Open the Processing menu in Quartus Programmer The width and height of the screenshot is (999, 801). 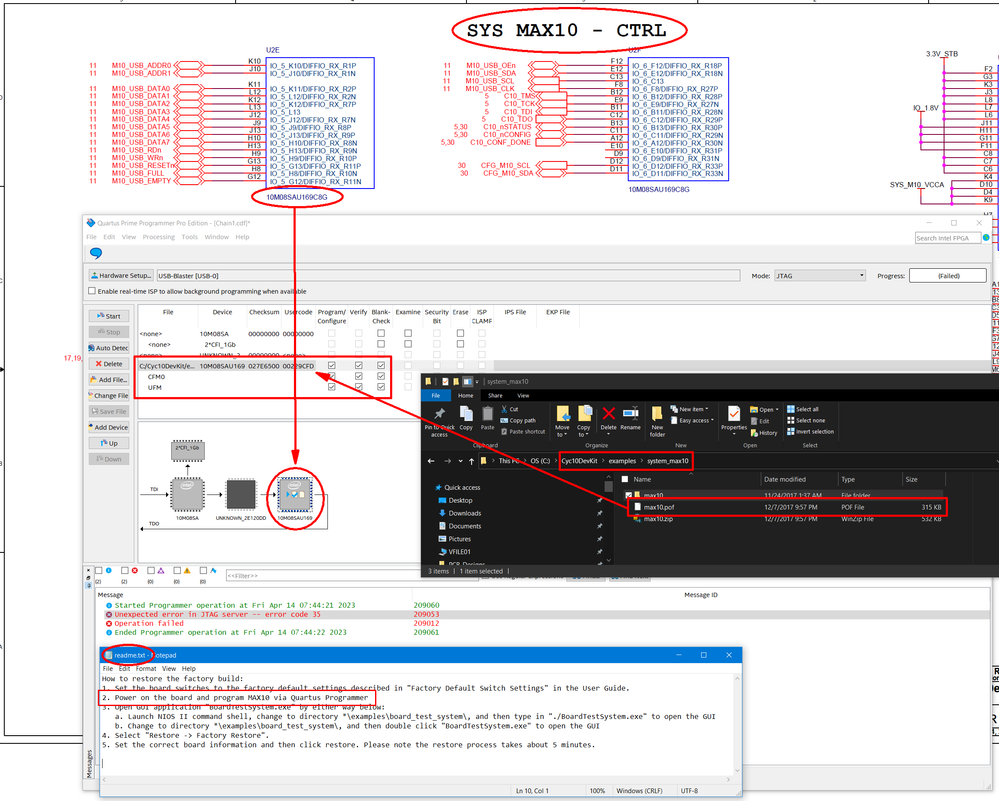tap(159, 236)
